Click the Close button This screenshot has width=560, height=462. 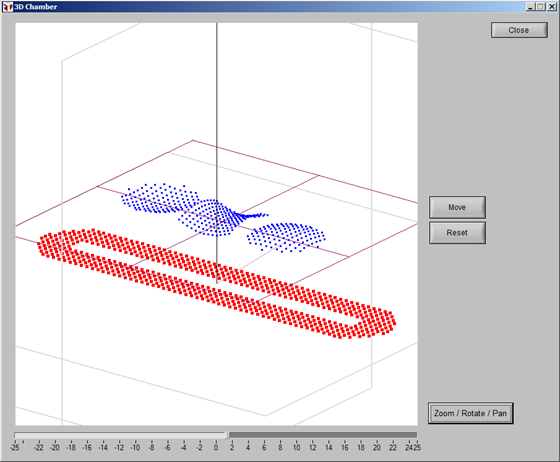(x=519, y=30)
